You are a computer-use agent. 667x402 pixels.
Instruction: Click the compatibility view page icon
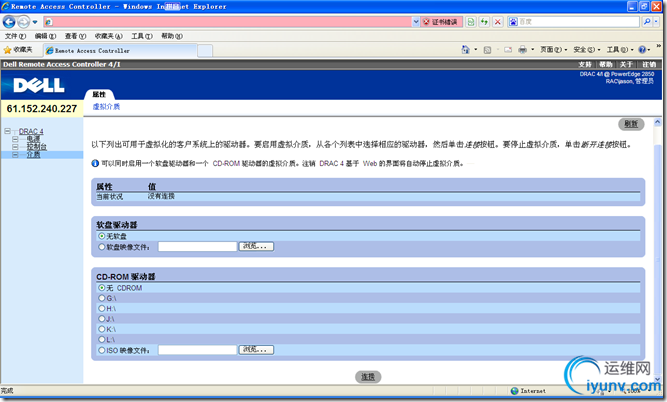coord(471,22)
